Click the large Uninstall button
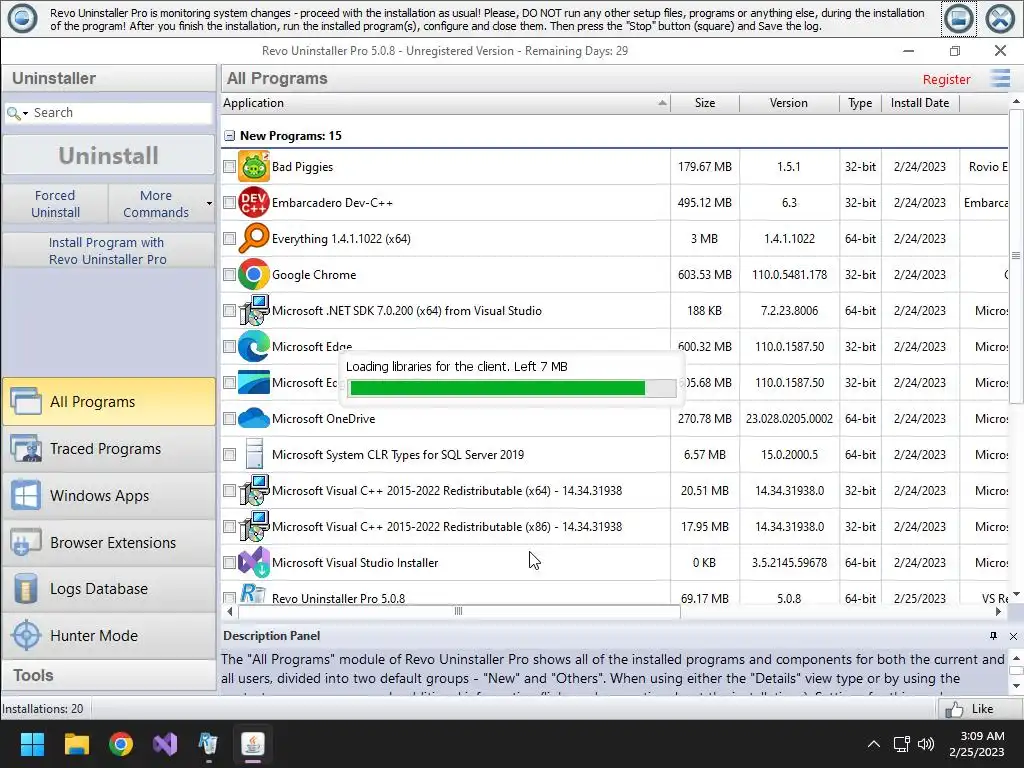The width and height of the screenshot is (1024, 768). (x=108, y=155)
